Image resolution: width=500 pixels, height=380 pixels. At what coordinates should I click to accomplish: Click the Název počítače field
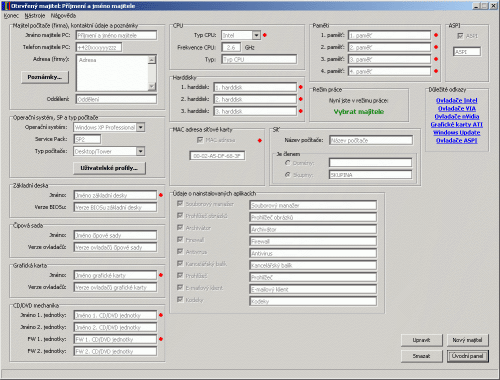click(371, 140)
